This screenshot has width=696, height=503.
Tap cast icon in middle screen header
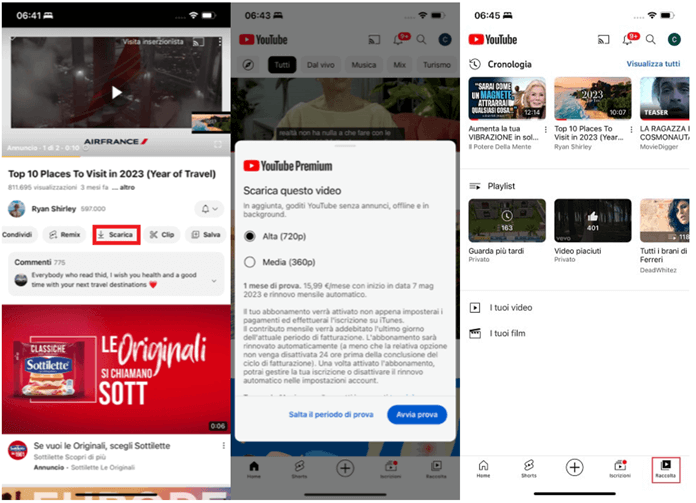(374, 40)
